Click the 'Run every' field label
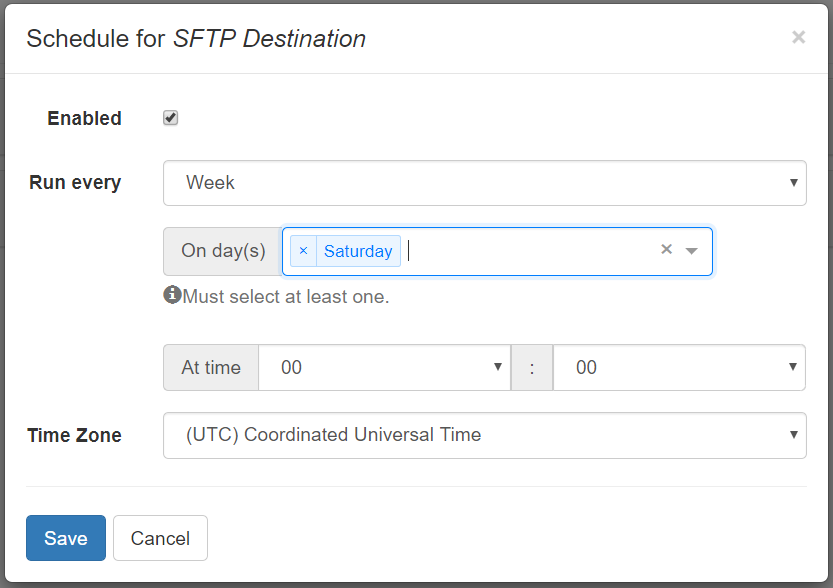Viewport: 833px width, 588px height. click(x=75, y=183)
